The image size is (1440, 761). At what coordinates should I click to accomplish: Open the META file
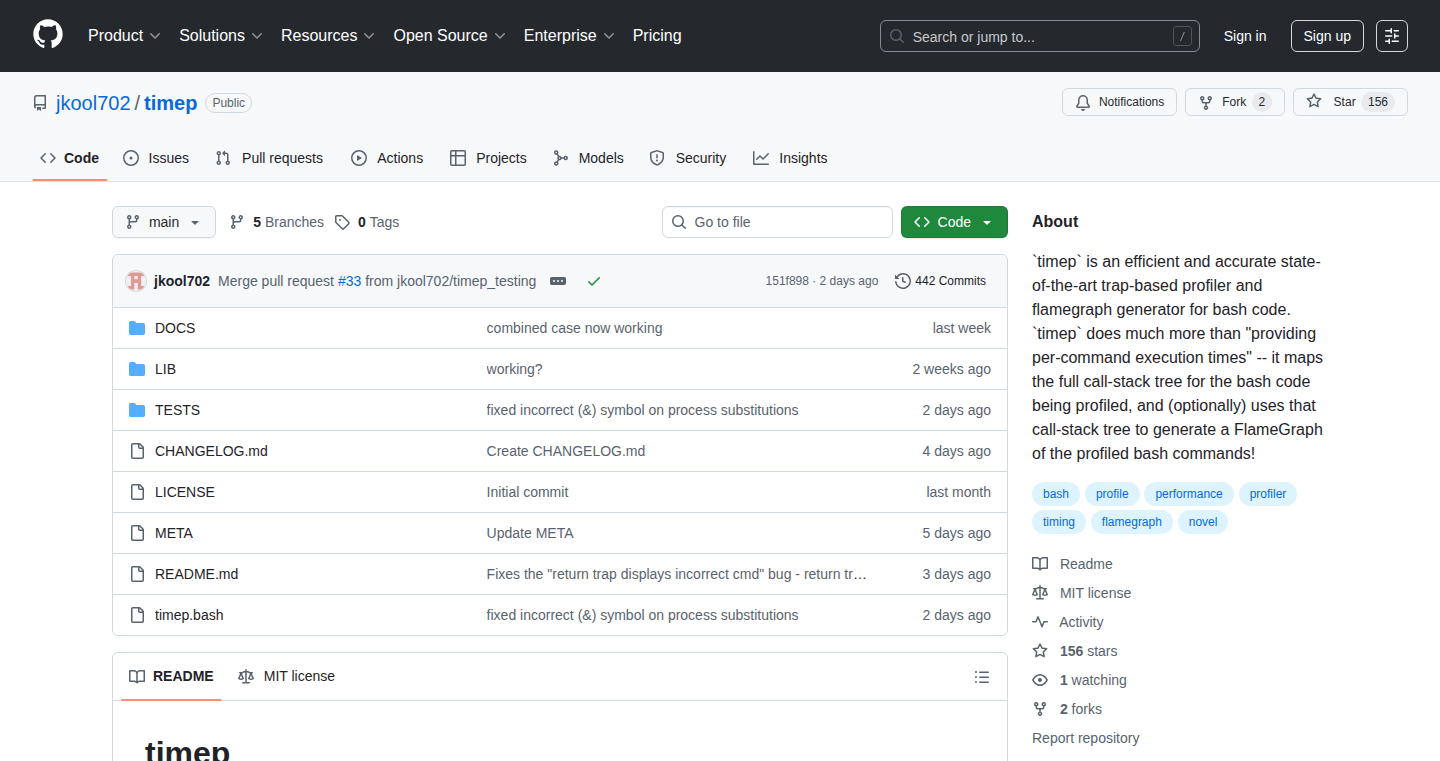(174, 533)
